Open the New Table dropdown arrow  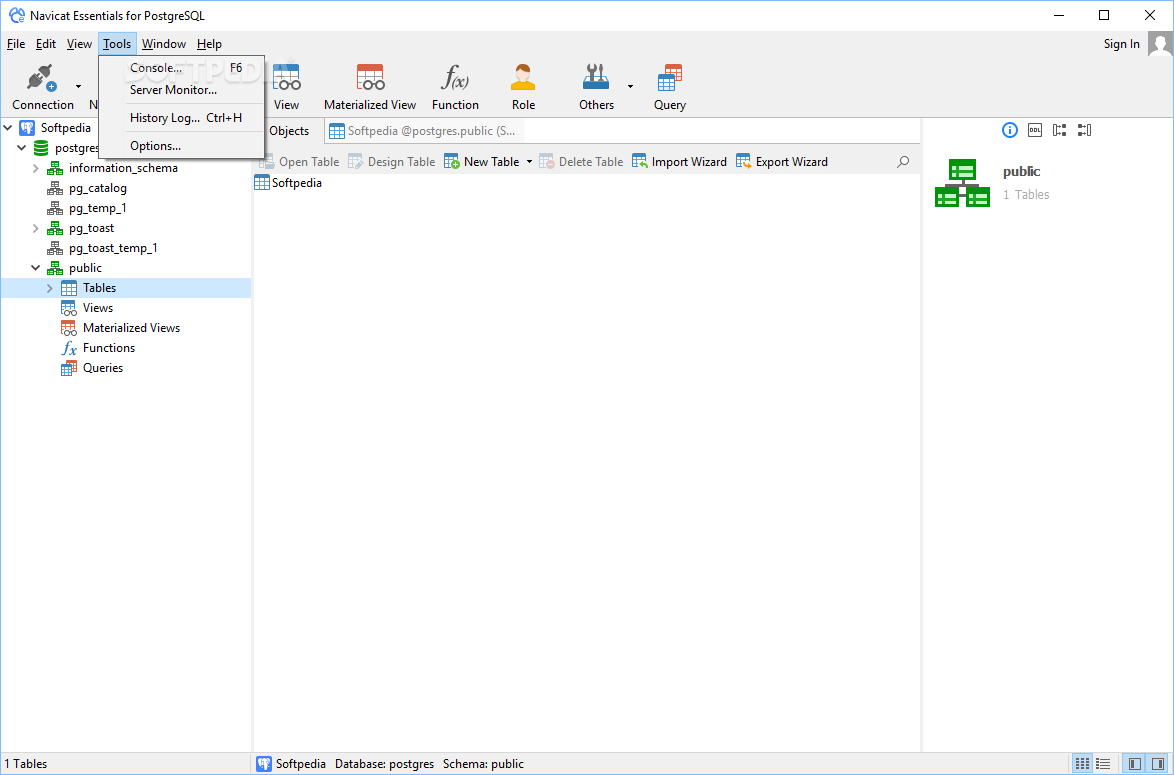pyautogui.click(x=529, y=162)
